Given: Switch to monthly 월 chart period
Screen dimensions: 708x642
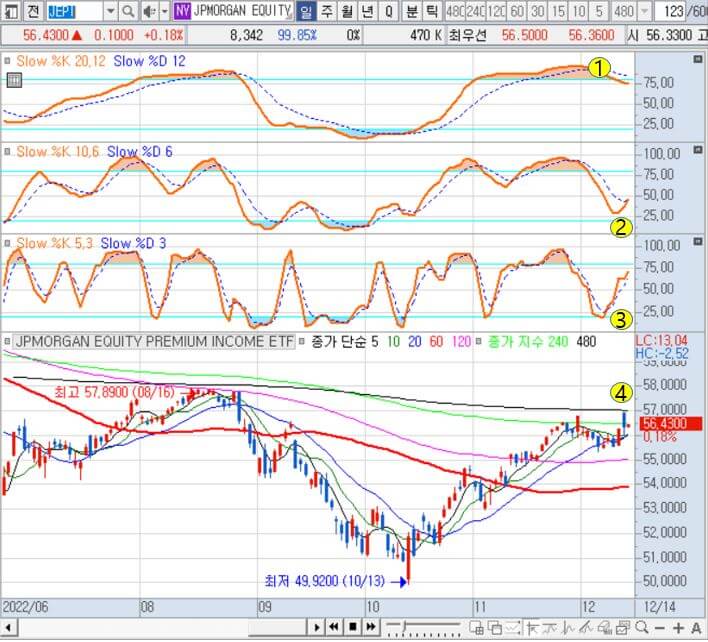Looking at the screenshot, I should pos(347,11).
